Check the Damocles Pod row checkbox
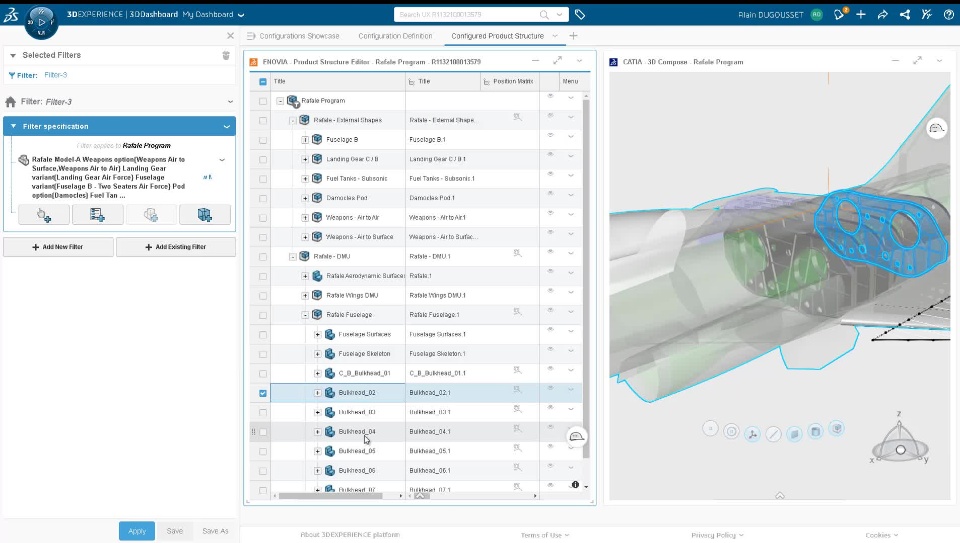The width and height of the screenshot is (960, 543). pyautogui.click(x=263, y=198)
